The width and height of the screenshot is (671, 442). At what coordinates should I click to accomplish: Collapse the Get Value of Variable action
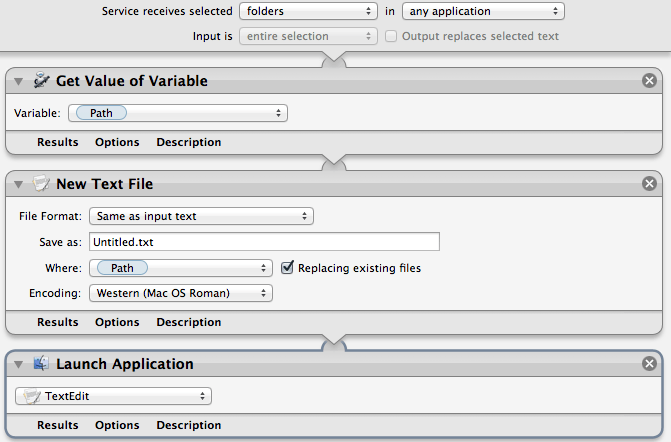tap(17, 81)
